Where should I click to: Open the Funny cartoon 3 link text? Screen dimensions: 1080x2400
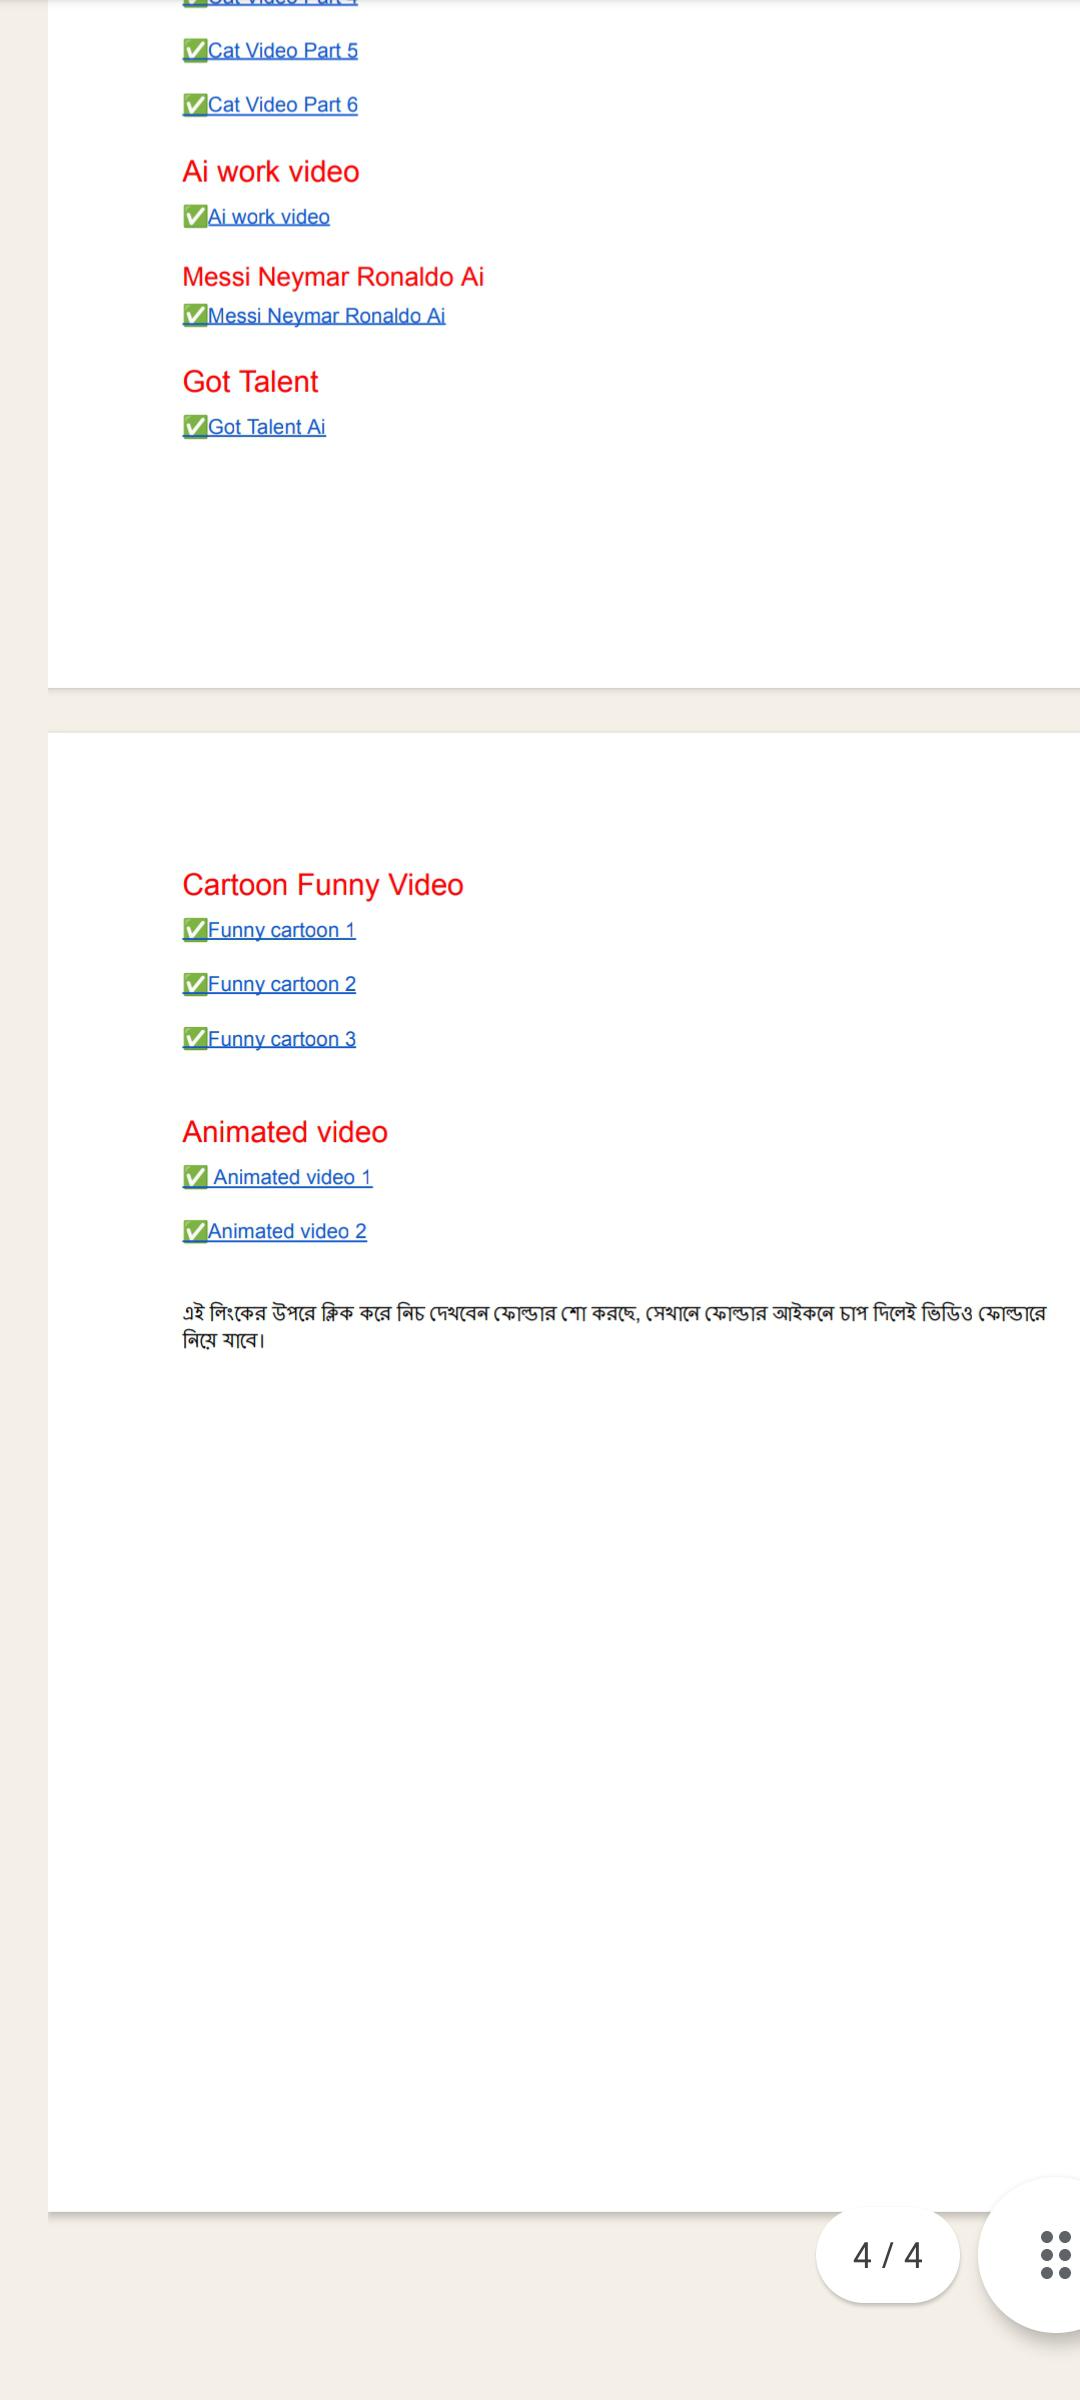[282, 1039]
